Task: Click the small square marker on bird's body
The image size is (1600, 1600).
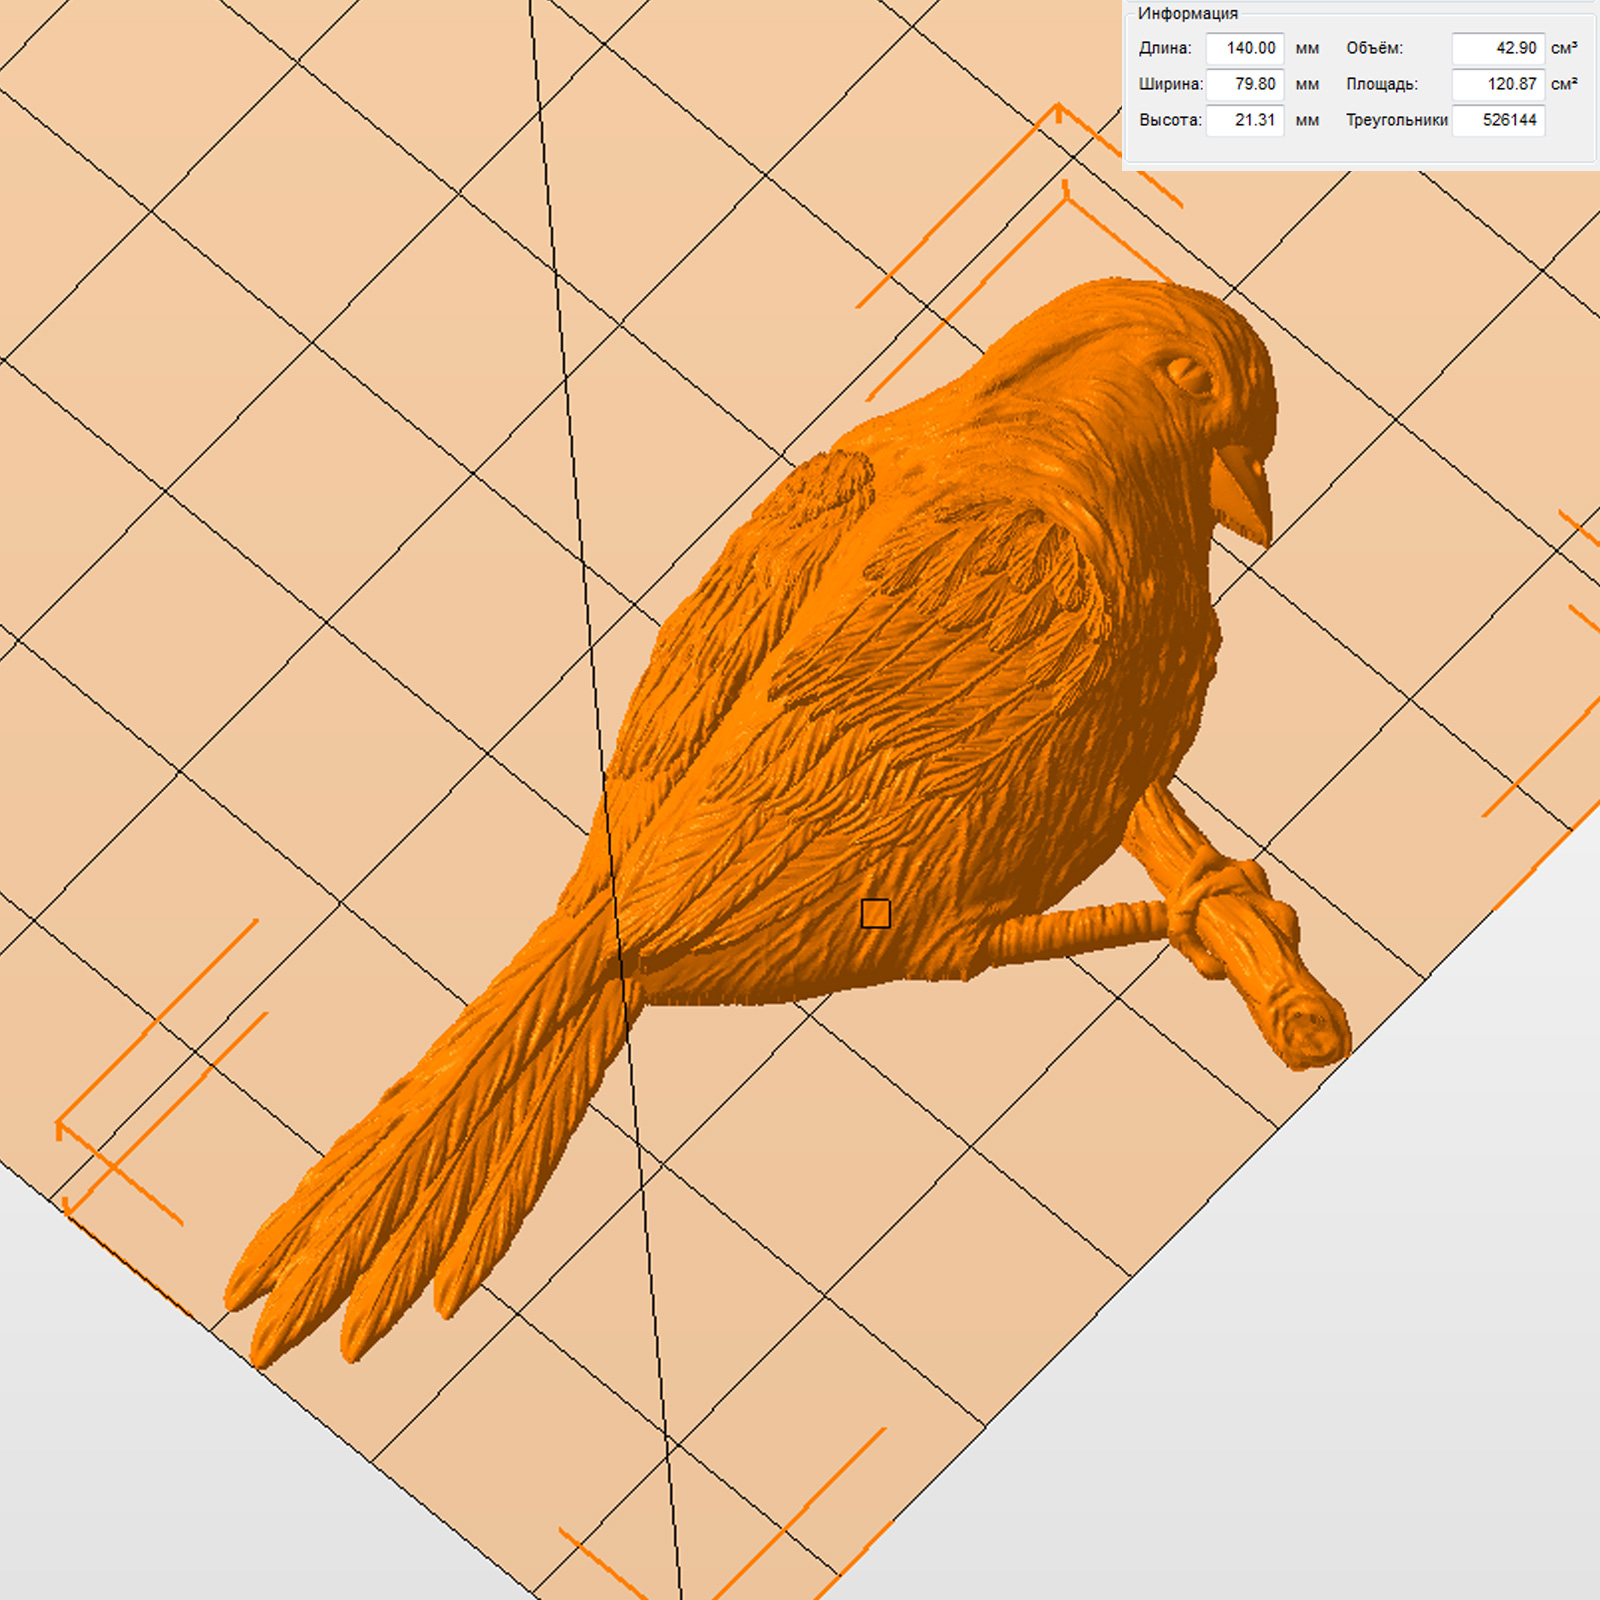Action: 875,913
